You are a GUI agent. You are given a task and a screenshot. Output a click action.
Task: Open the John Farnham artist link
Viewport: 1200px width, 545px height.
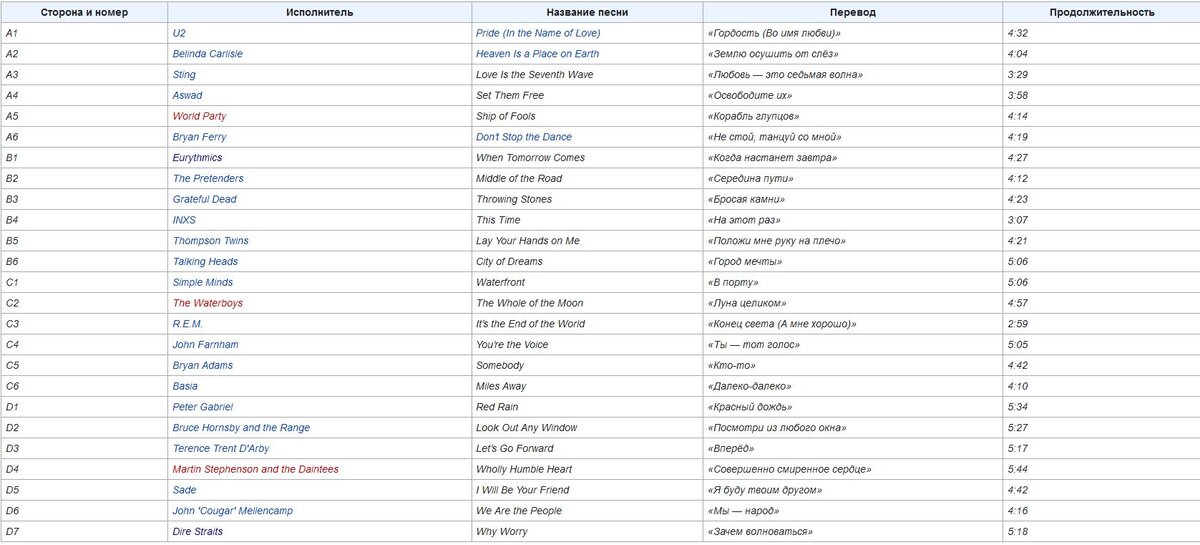point(206,344)
